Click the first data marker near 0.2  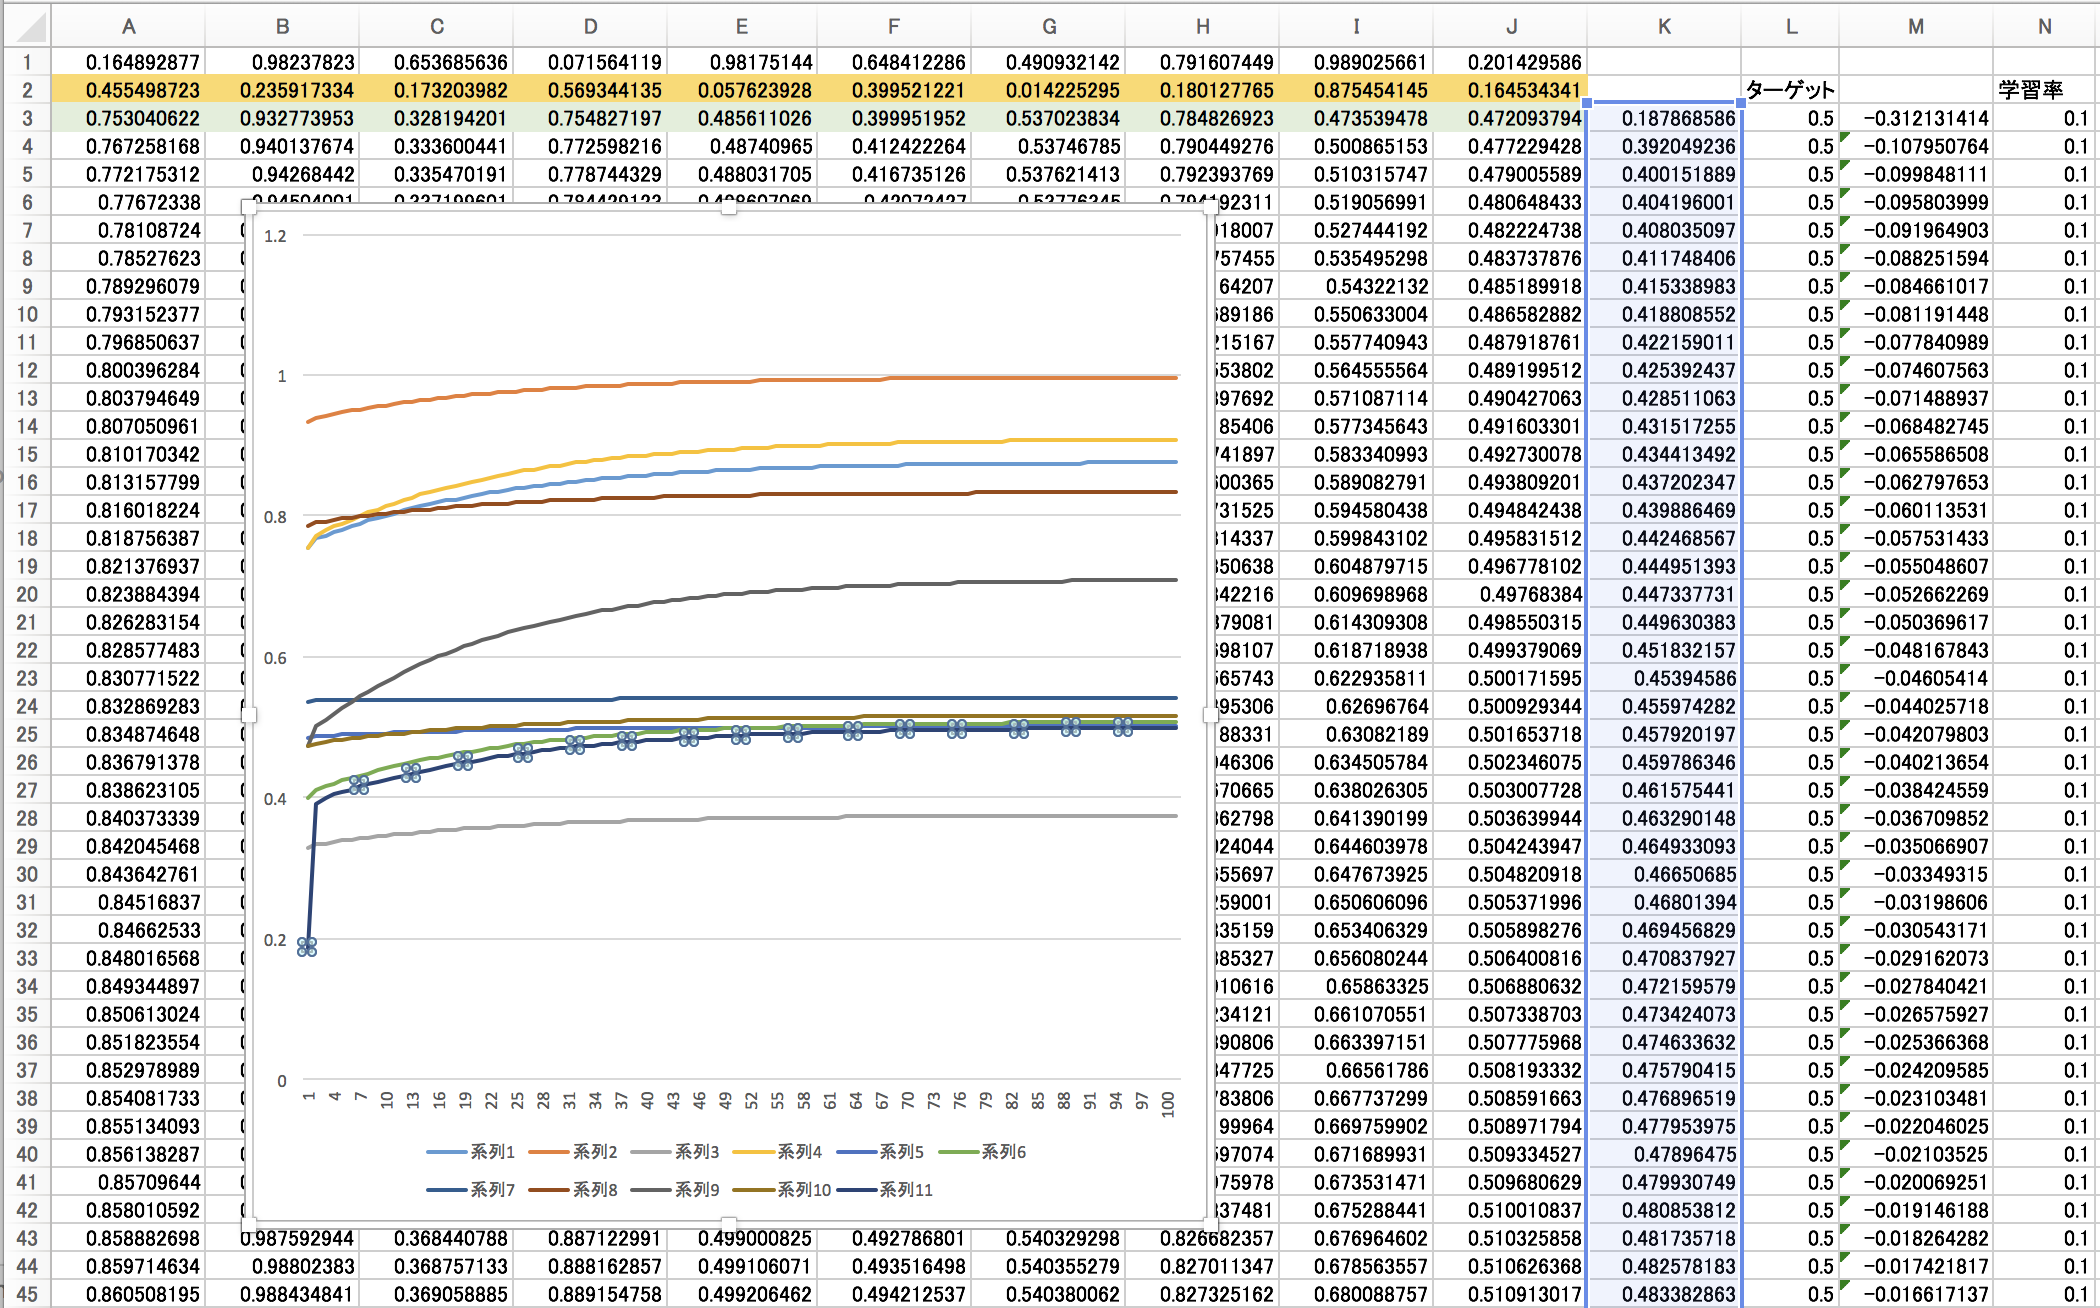[307, 946]
